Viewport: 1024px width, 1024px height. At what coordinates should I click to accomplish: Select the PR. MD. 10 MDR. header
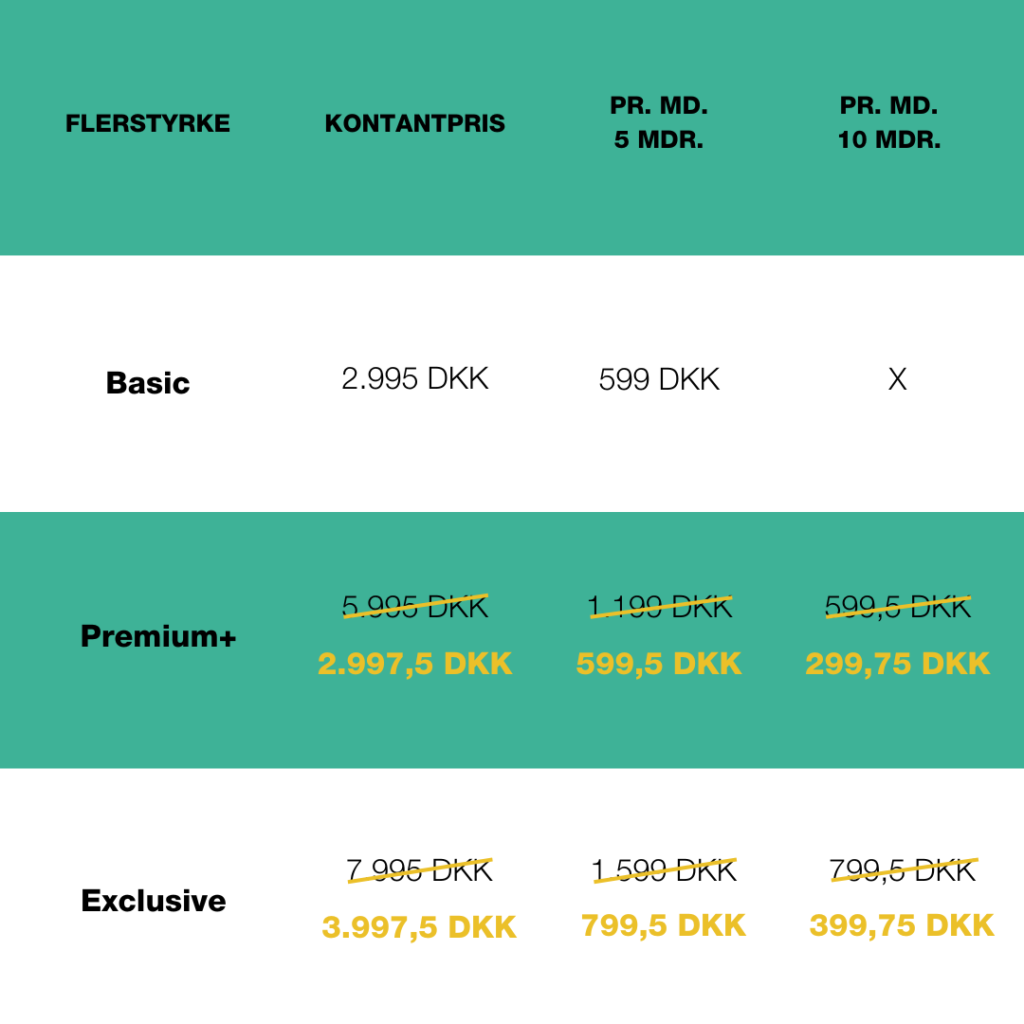(889, 123)
